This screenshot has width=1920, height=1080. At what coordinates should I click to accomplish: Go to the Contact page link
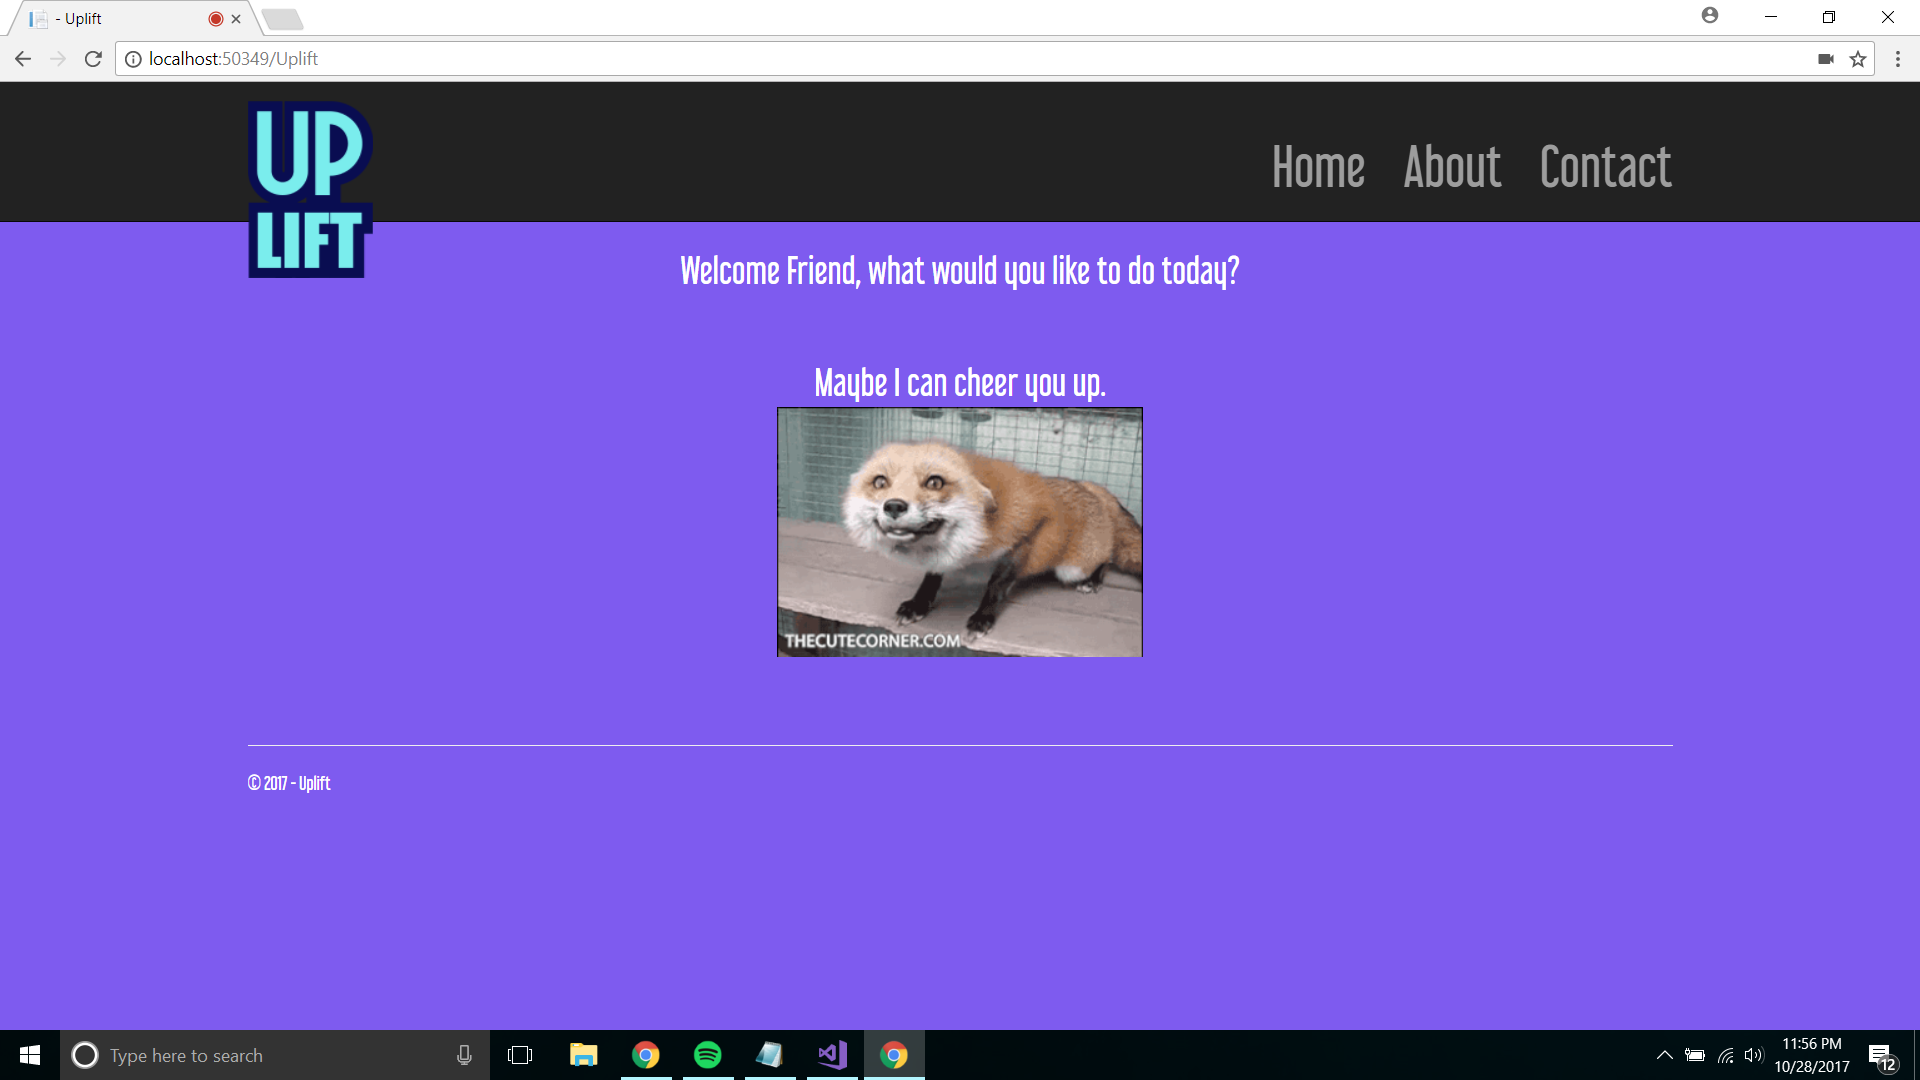[x=1605, y=167]
